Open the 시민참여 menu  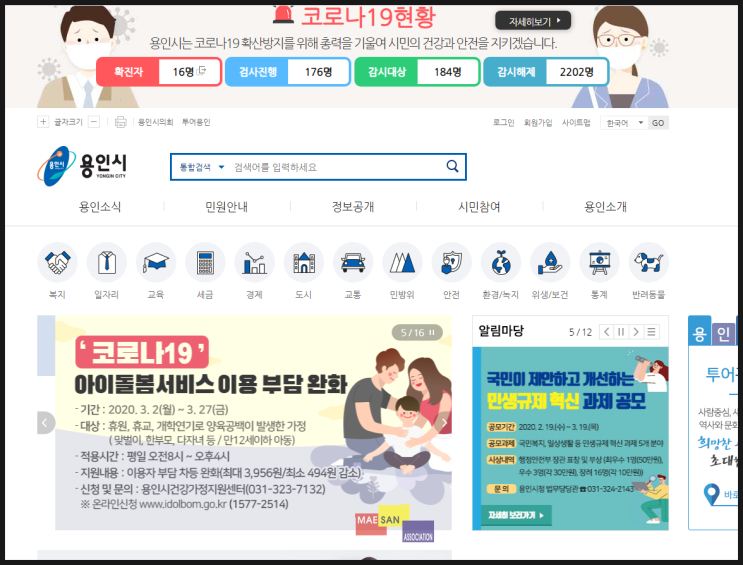click(x=479, y=207)
